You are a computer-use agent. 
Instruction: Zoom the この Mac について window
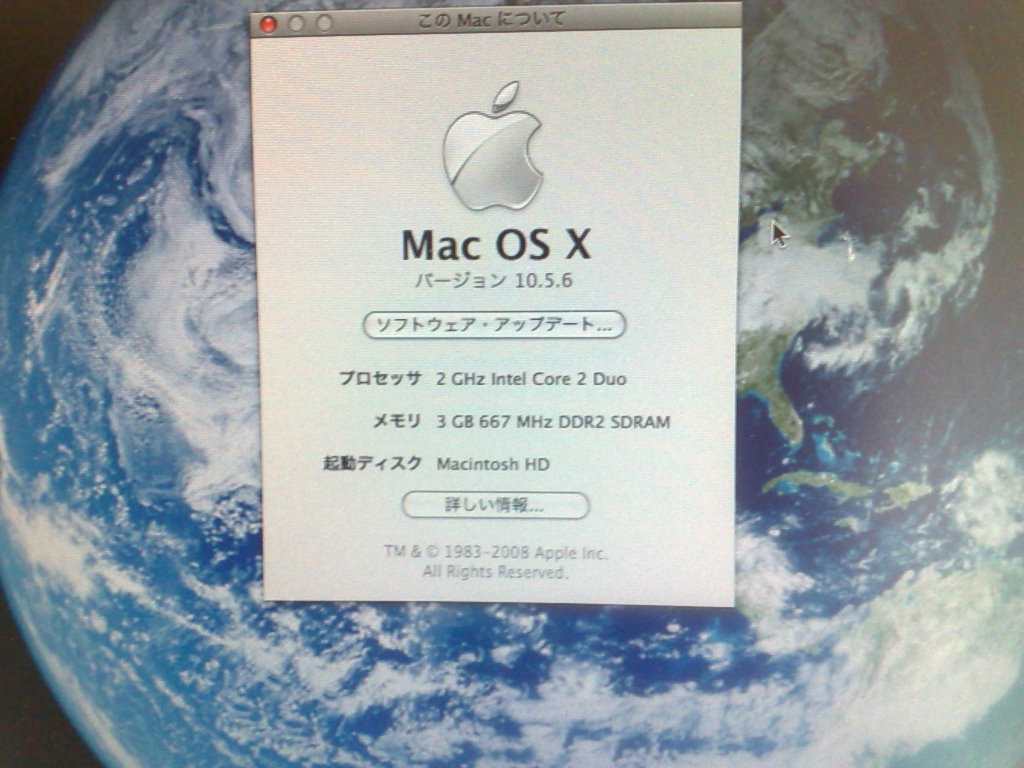click(325, 23)
